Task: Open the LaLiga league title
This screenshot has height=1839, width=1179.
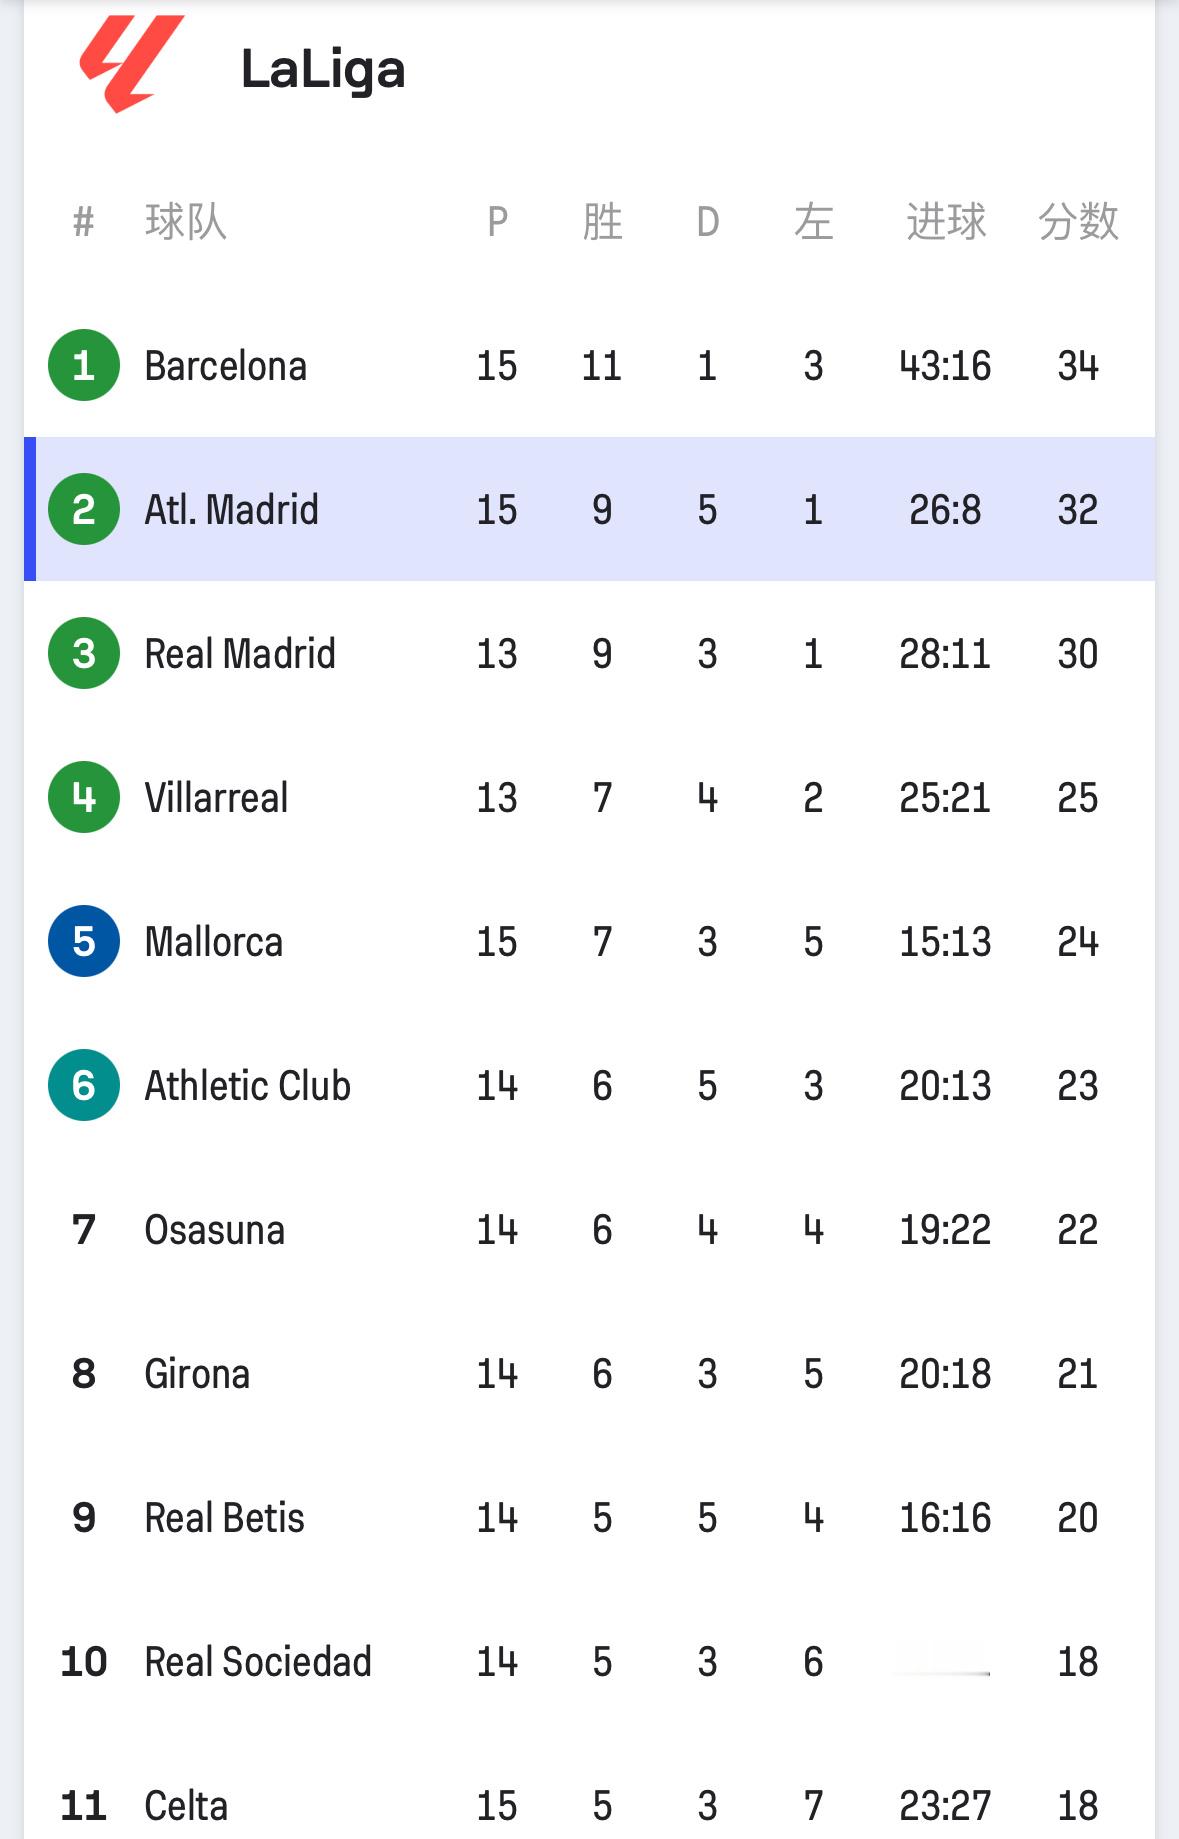Action: coord(323,70)
